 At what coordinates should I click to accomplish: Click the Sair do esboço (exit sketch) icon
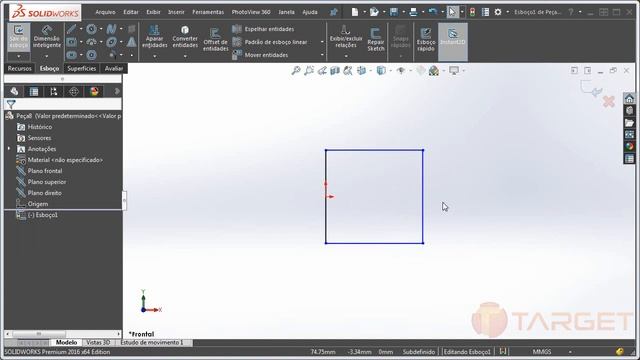point(19,37)
